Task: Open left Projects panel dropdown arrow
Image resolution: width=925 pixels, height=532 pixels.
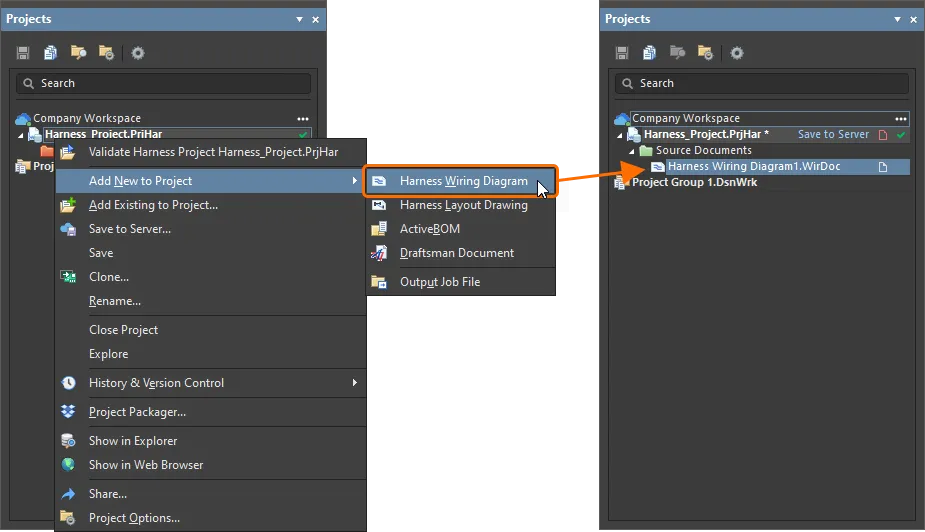Action: pos(299,19)
